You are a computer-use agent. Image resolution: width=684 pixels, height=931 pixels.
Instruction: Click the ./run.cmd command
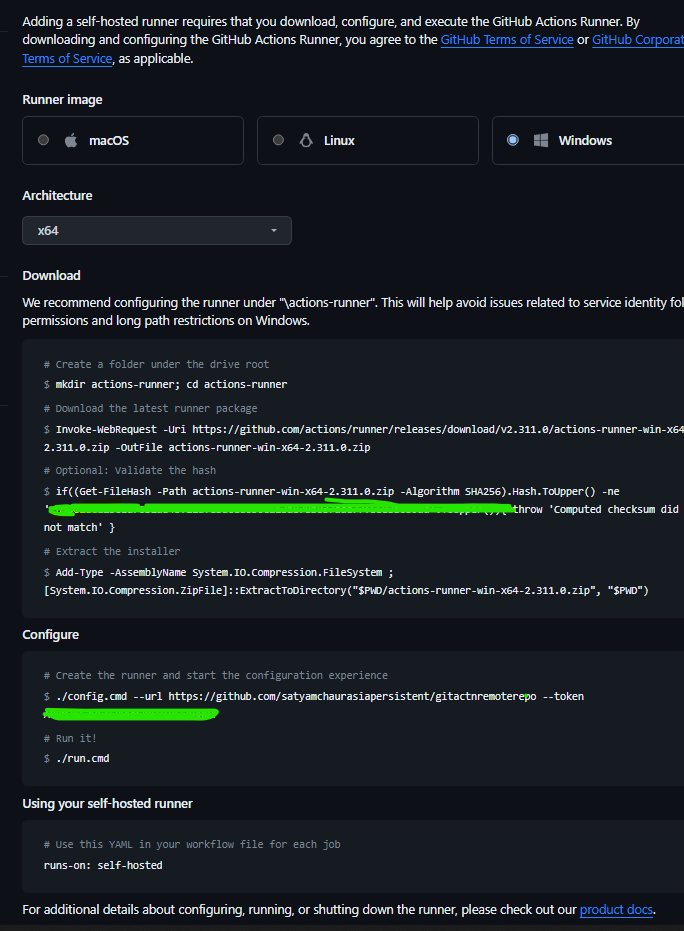pyautogui.click(x=83, y=758)
